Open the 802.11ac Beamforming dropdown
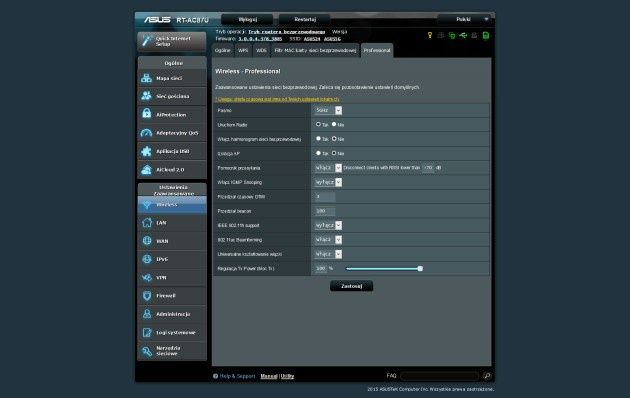The width and height of the screenshot is (630, 398). (328, 240)
